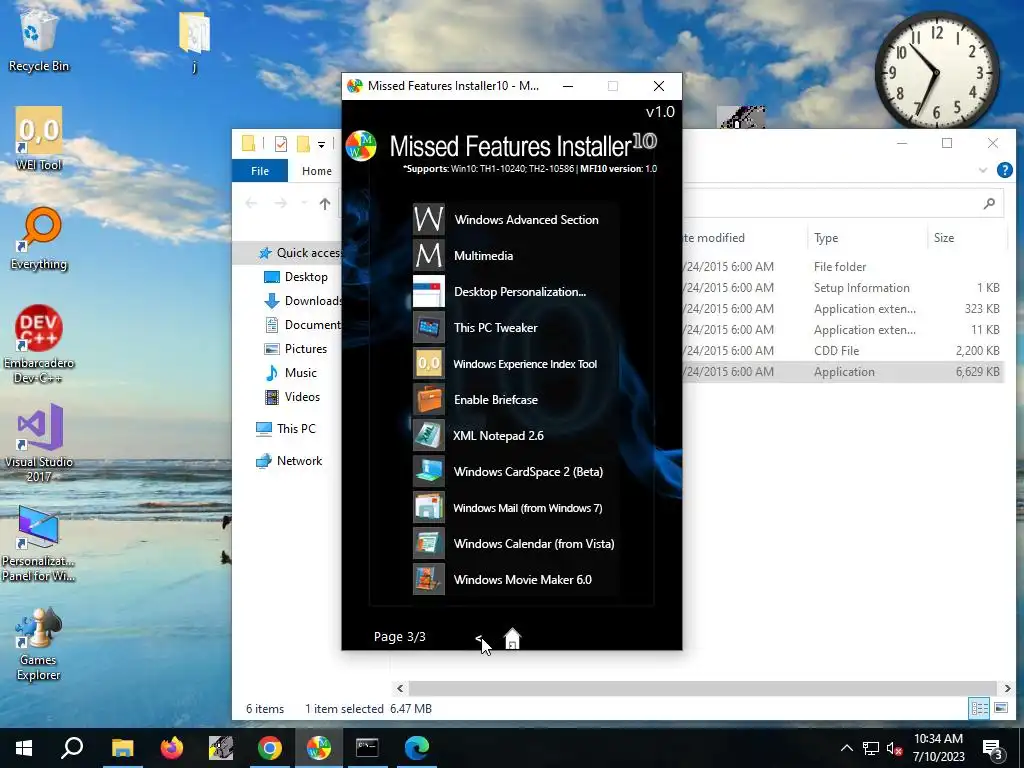
Task: Select This PC Tweaker label
Action: 496,328
